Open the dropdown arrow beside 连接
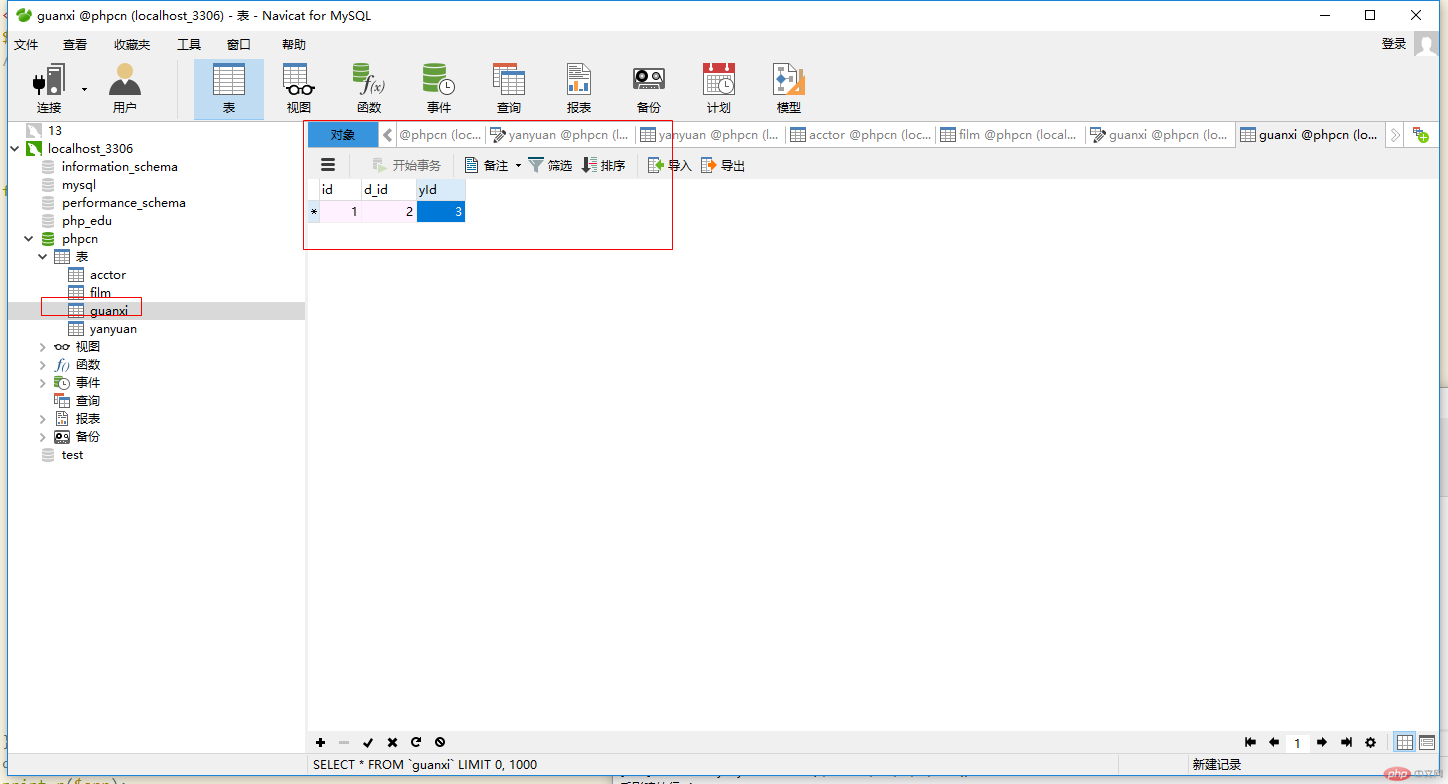 (x=84, y=89)
